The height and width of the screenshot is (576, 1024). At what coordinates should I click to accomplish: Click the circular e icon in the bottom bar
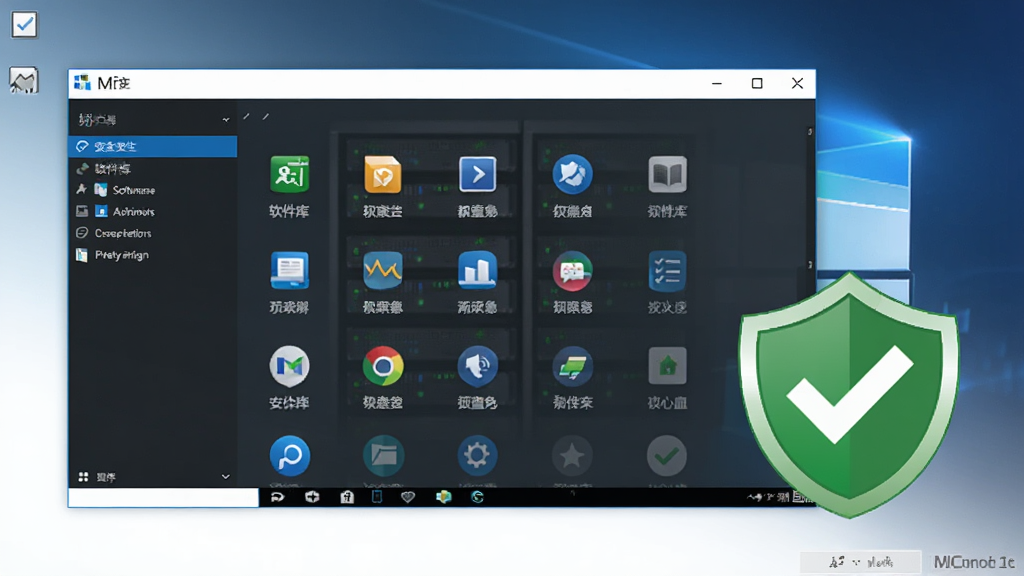click(x=477, y=497)
